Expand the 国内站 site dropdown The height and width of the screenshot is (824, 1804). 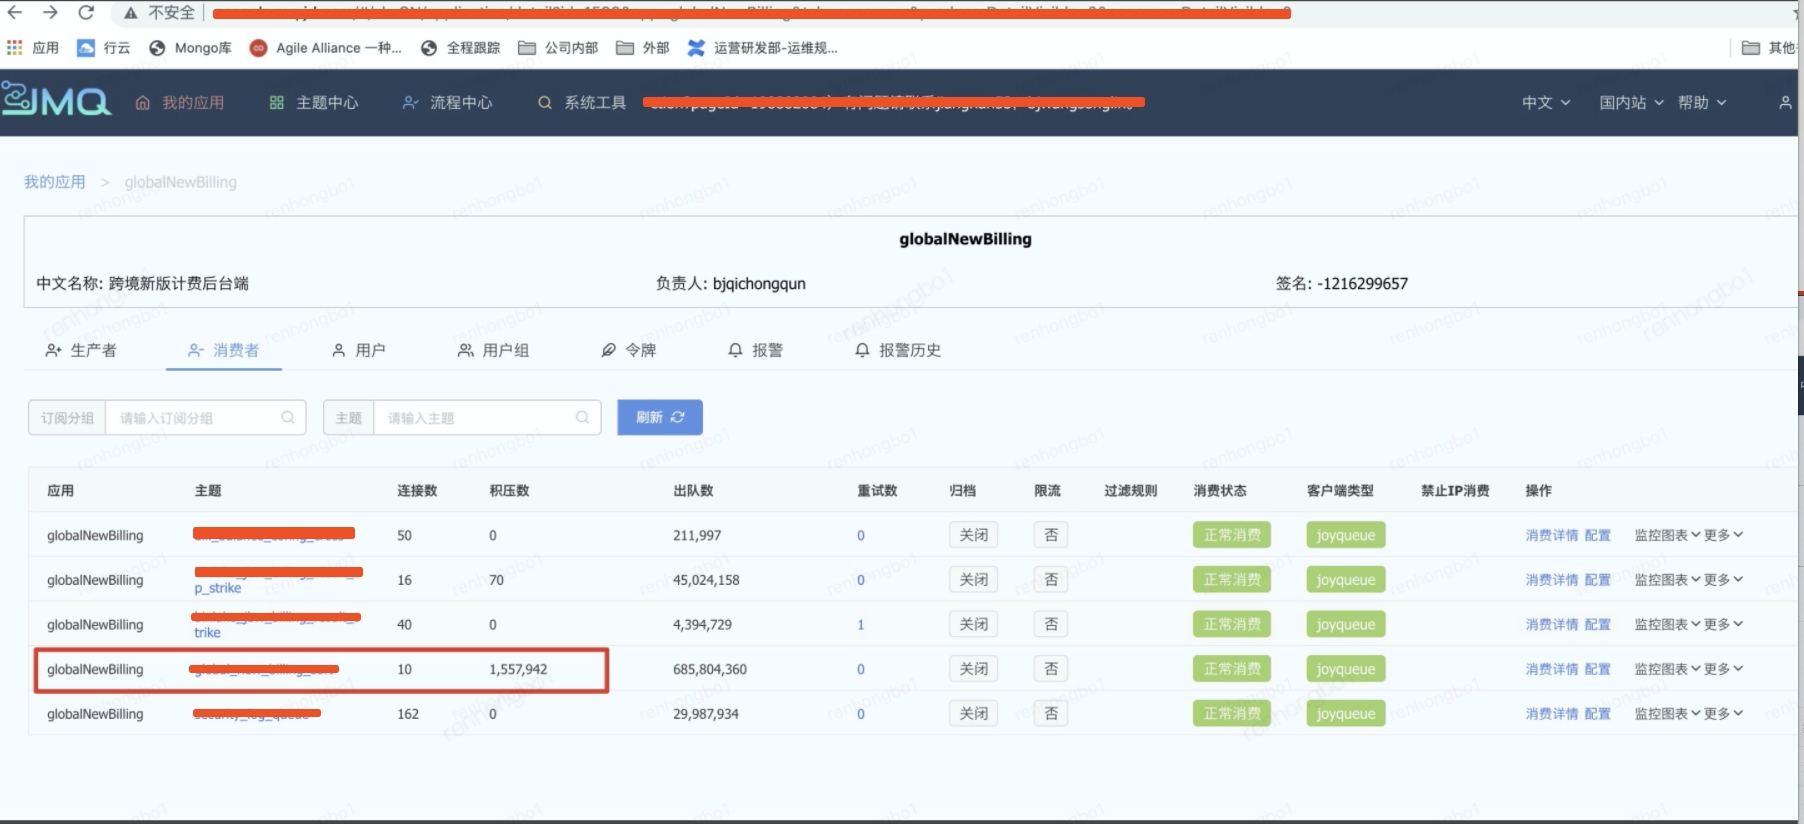[x=1631, y=102]
